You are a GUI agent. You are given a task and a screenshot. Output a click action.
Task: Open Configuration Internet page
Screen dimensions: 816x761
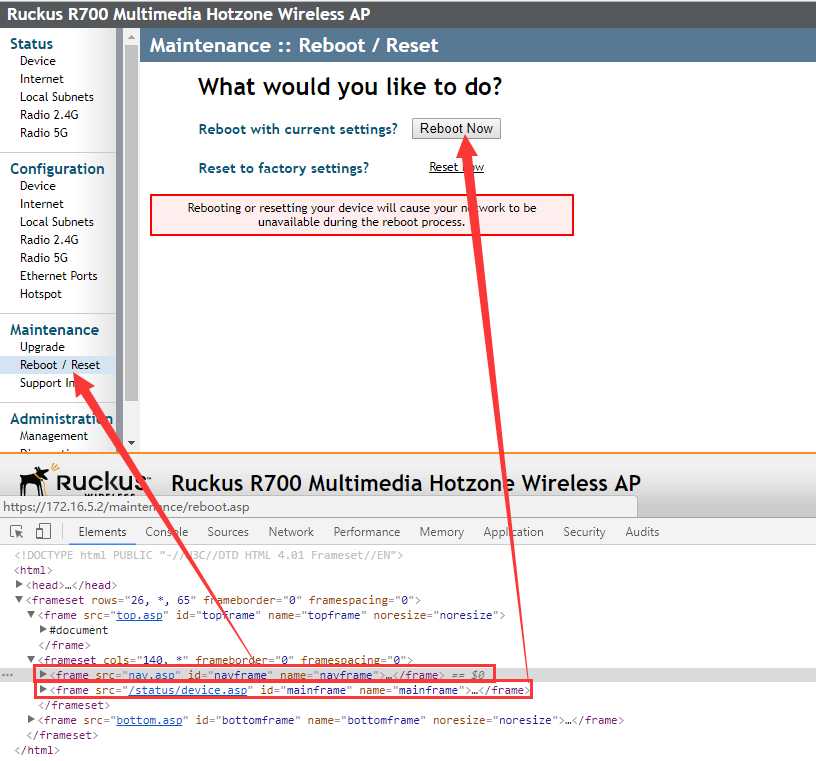tap(42, 204)
